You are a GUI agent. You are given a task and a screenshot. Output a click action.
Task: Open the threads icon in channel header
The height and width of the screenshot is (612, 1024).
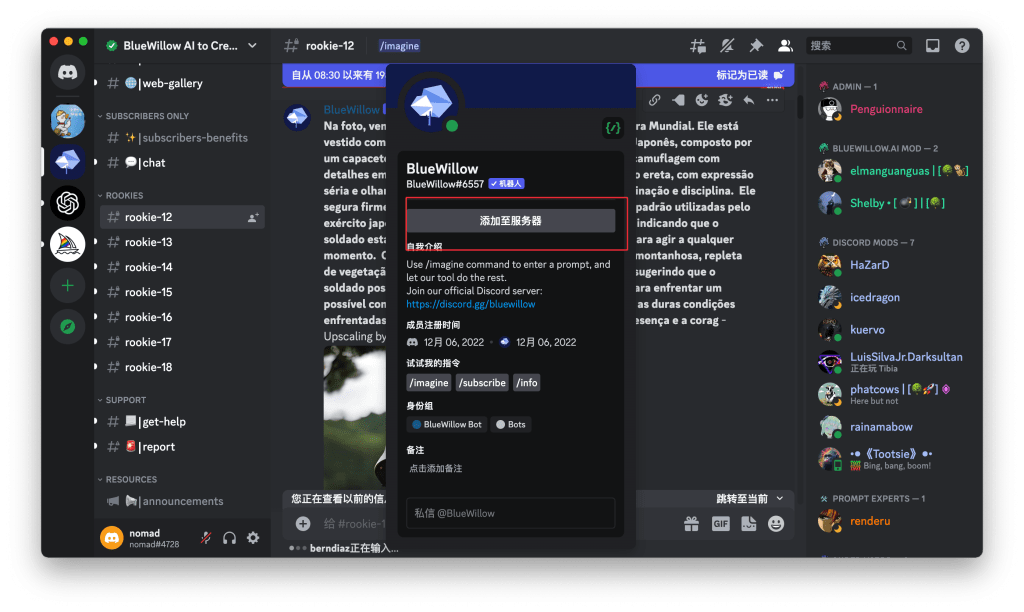tap(697, 46)
